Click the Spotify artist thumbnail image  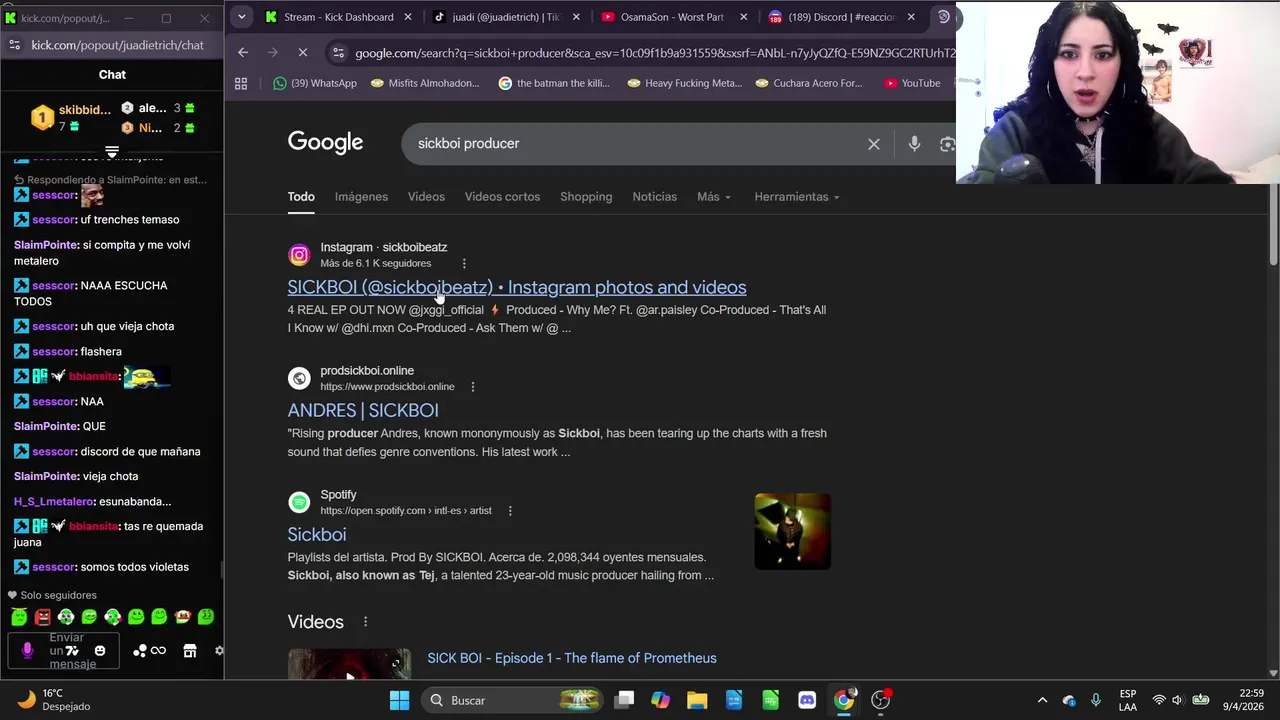tap(792, 531)
